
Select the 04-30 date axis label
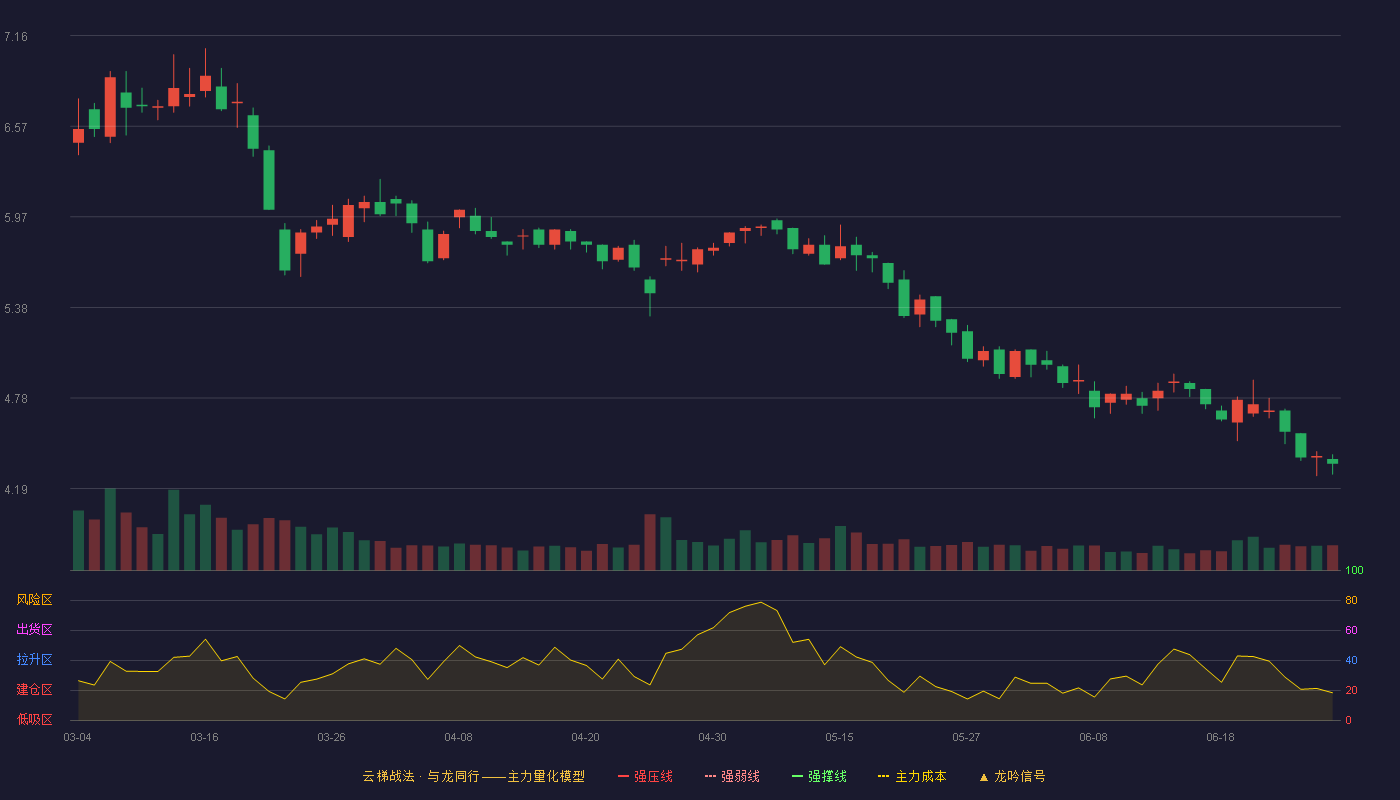coord(712,737)
